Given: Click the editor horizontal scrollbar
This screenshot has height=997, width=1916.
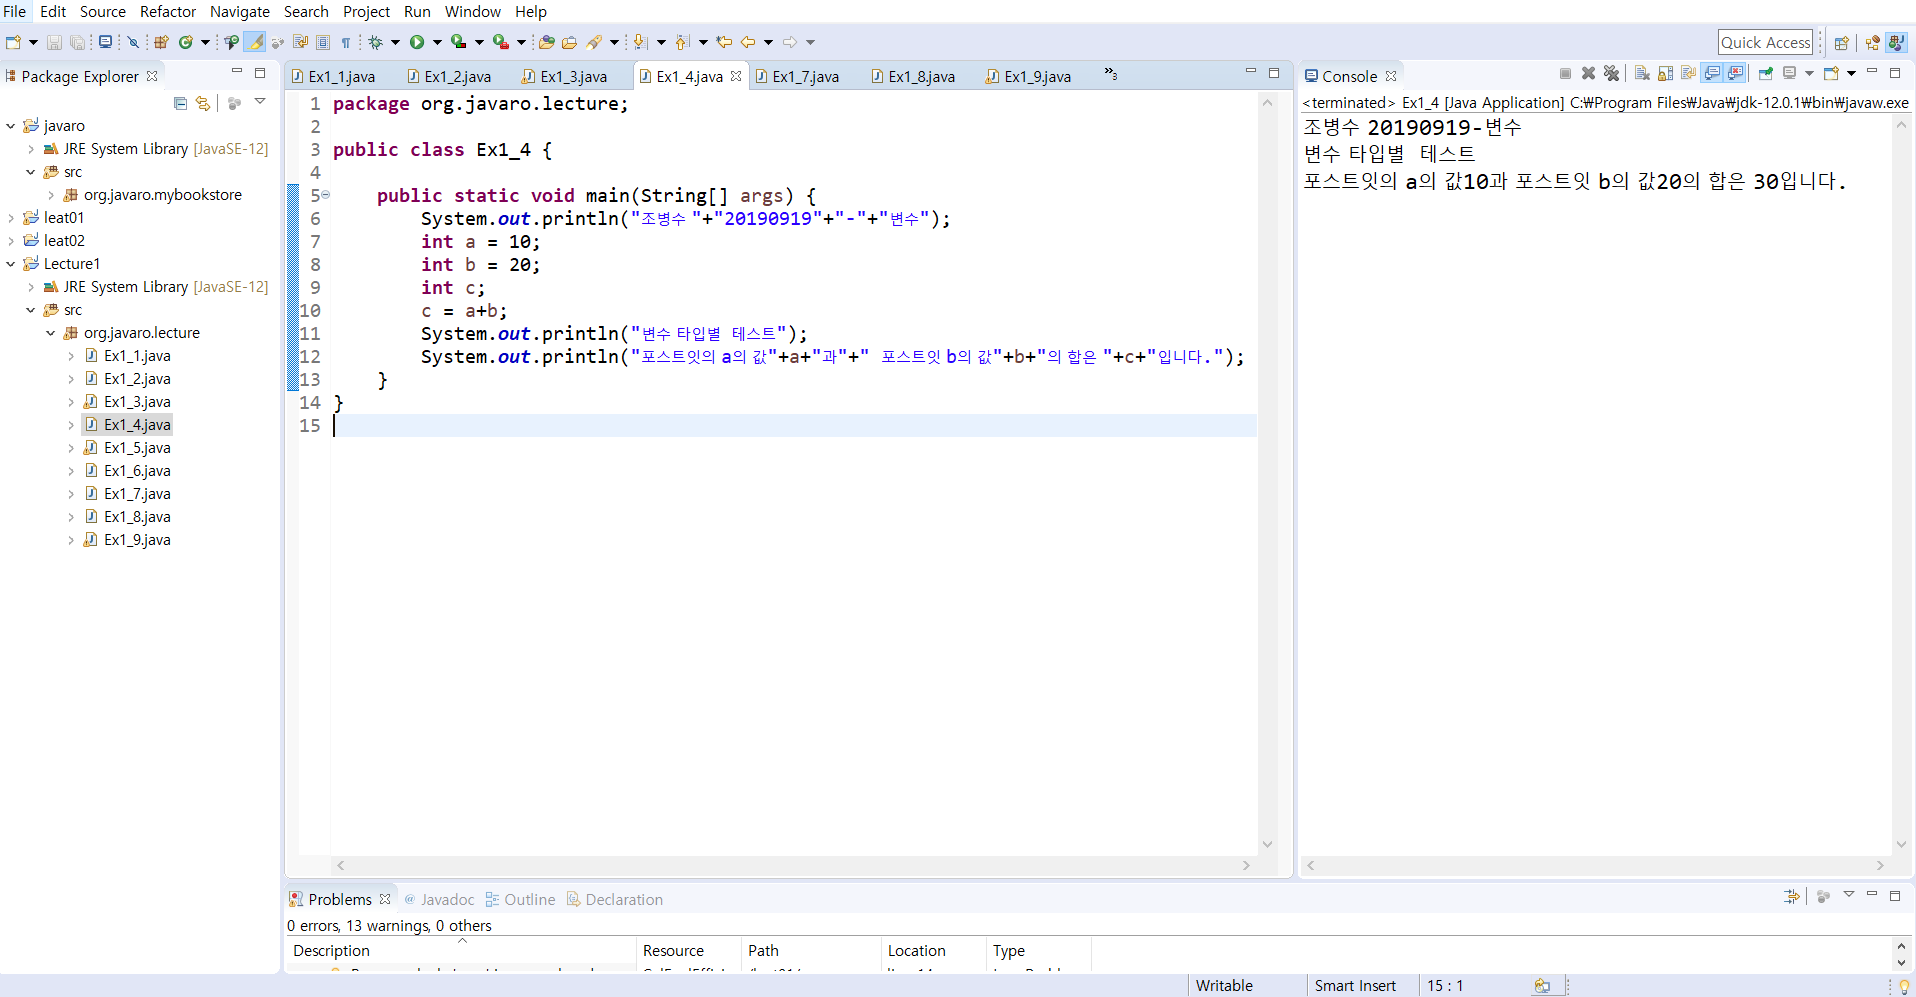Looking at the screenshot, I should tap(793, 866).
